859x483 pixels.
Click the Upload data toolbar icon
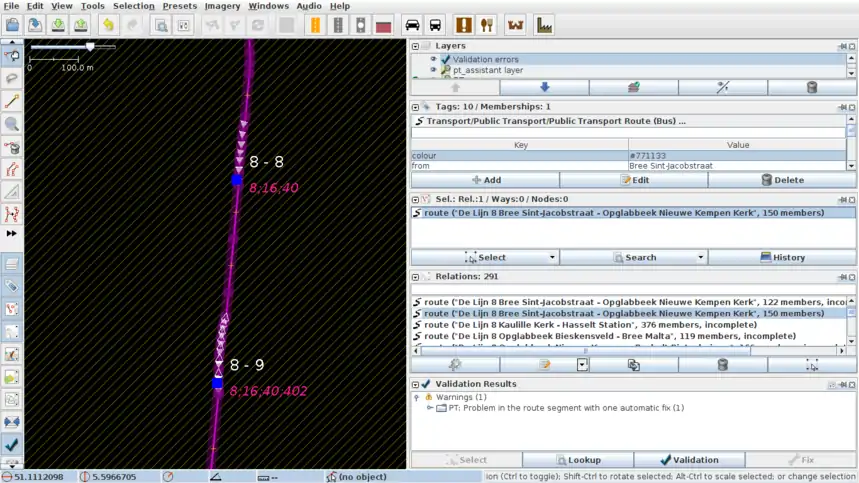tap(80, 25)
